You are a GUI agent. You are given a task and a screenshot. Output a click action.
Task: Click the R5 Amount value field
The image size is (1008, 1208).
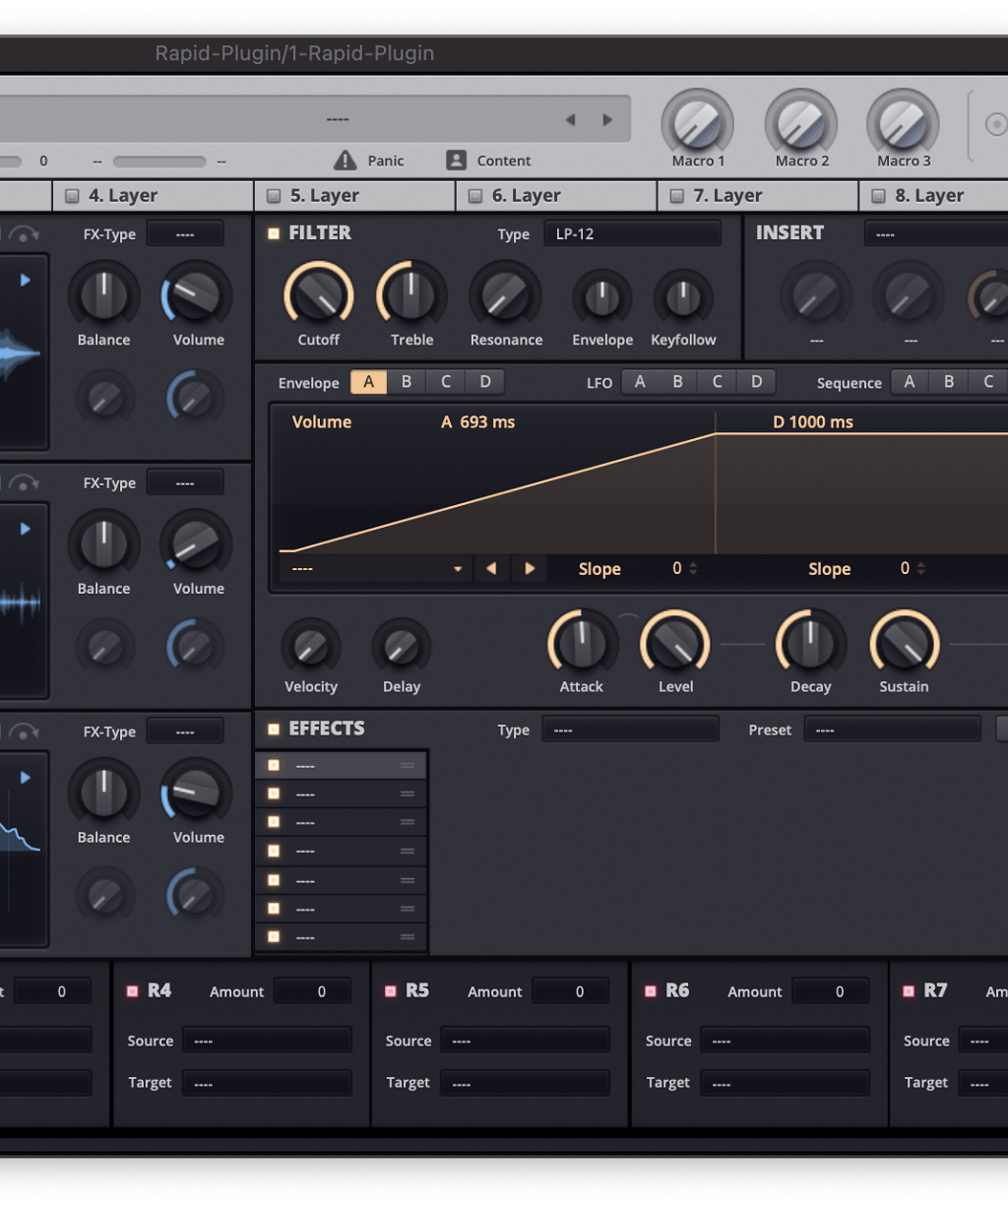[x=571, y=991]
